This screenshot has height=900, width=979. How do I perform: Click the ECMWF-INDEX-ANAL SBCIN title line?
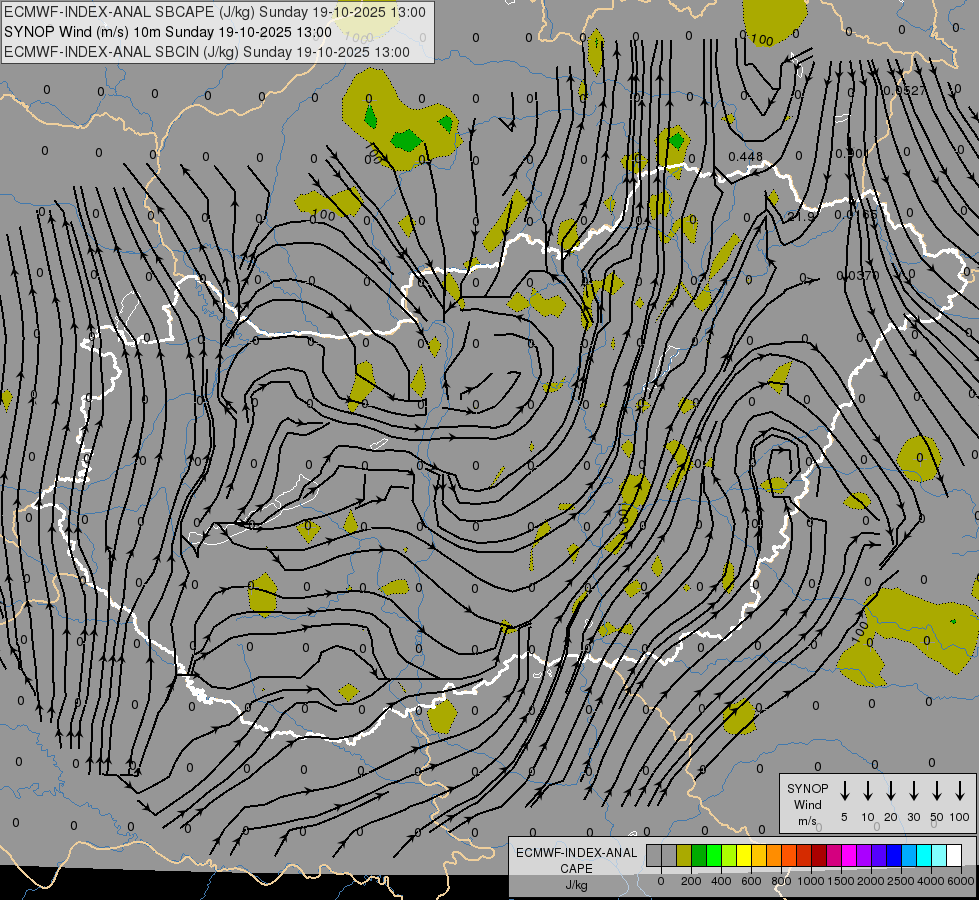coord(207,51)
